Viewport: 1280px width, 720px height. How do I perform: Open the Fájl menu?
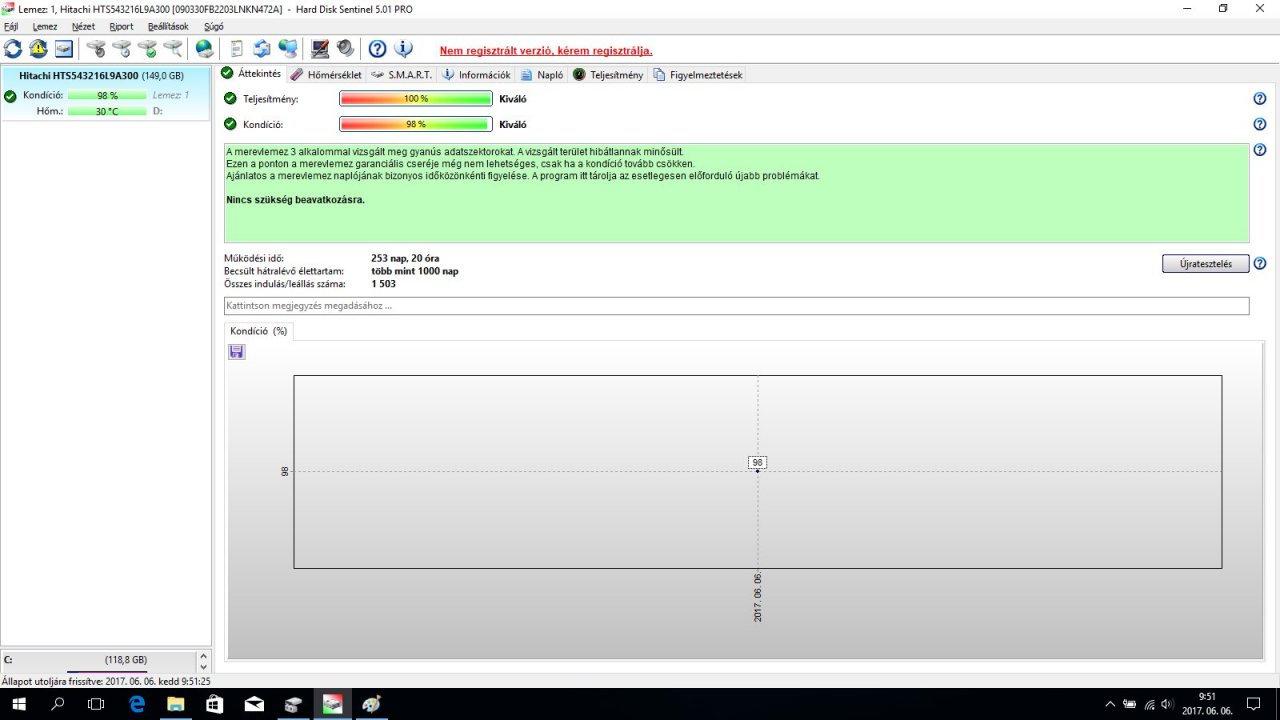pyautogui.click(x=11, y=26)
